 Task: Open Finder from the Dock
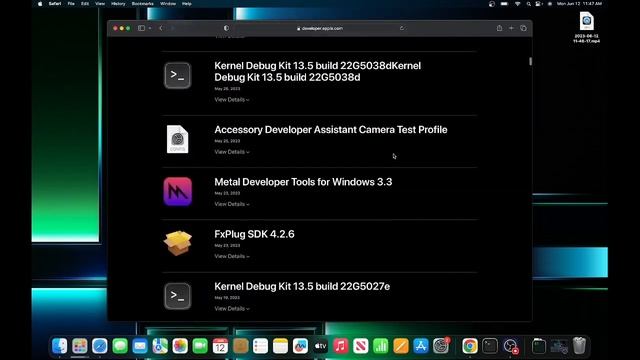pos(60,346)
